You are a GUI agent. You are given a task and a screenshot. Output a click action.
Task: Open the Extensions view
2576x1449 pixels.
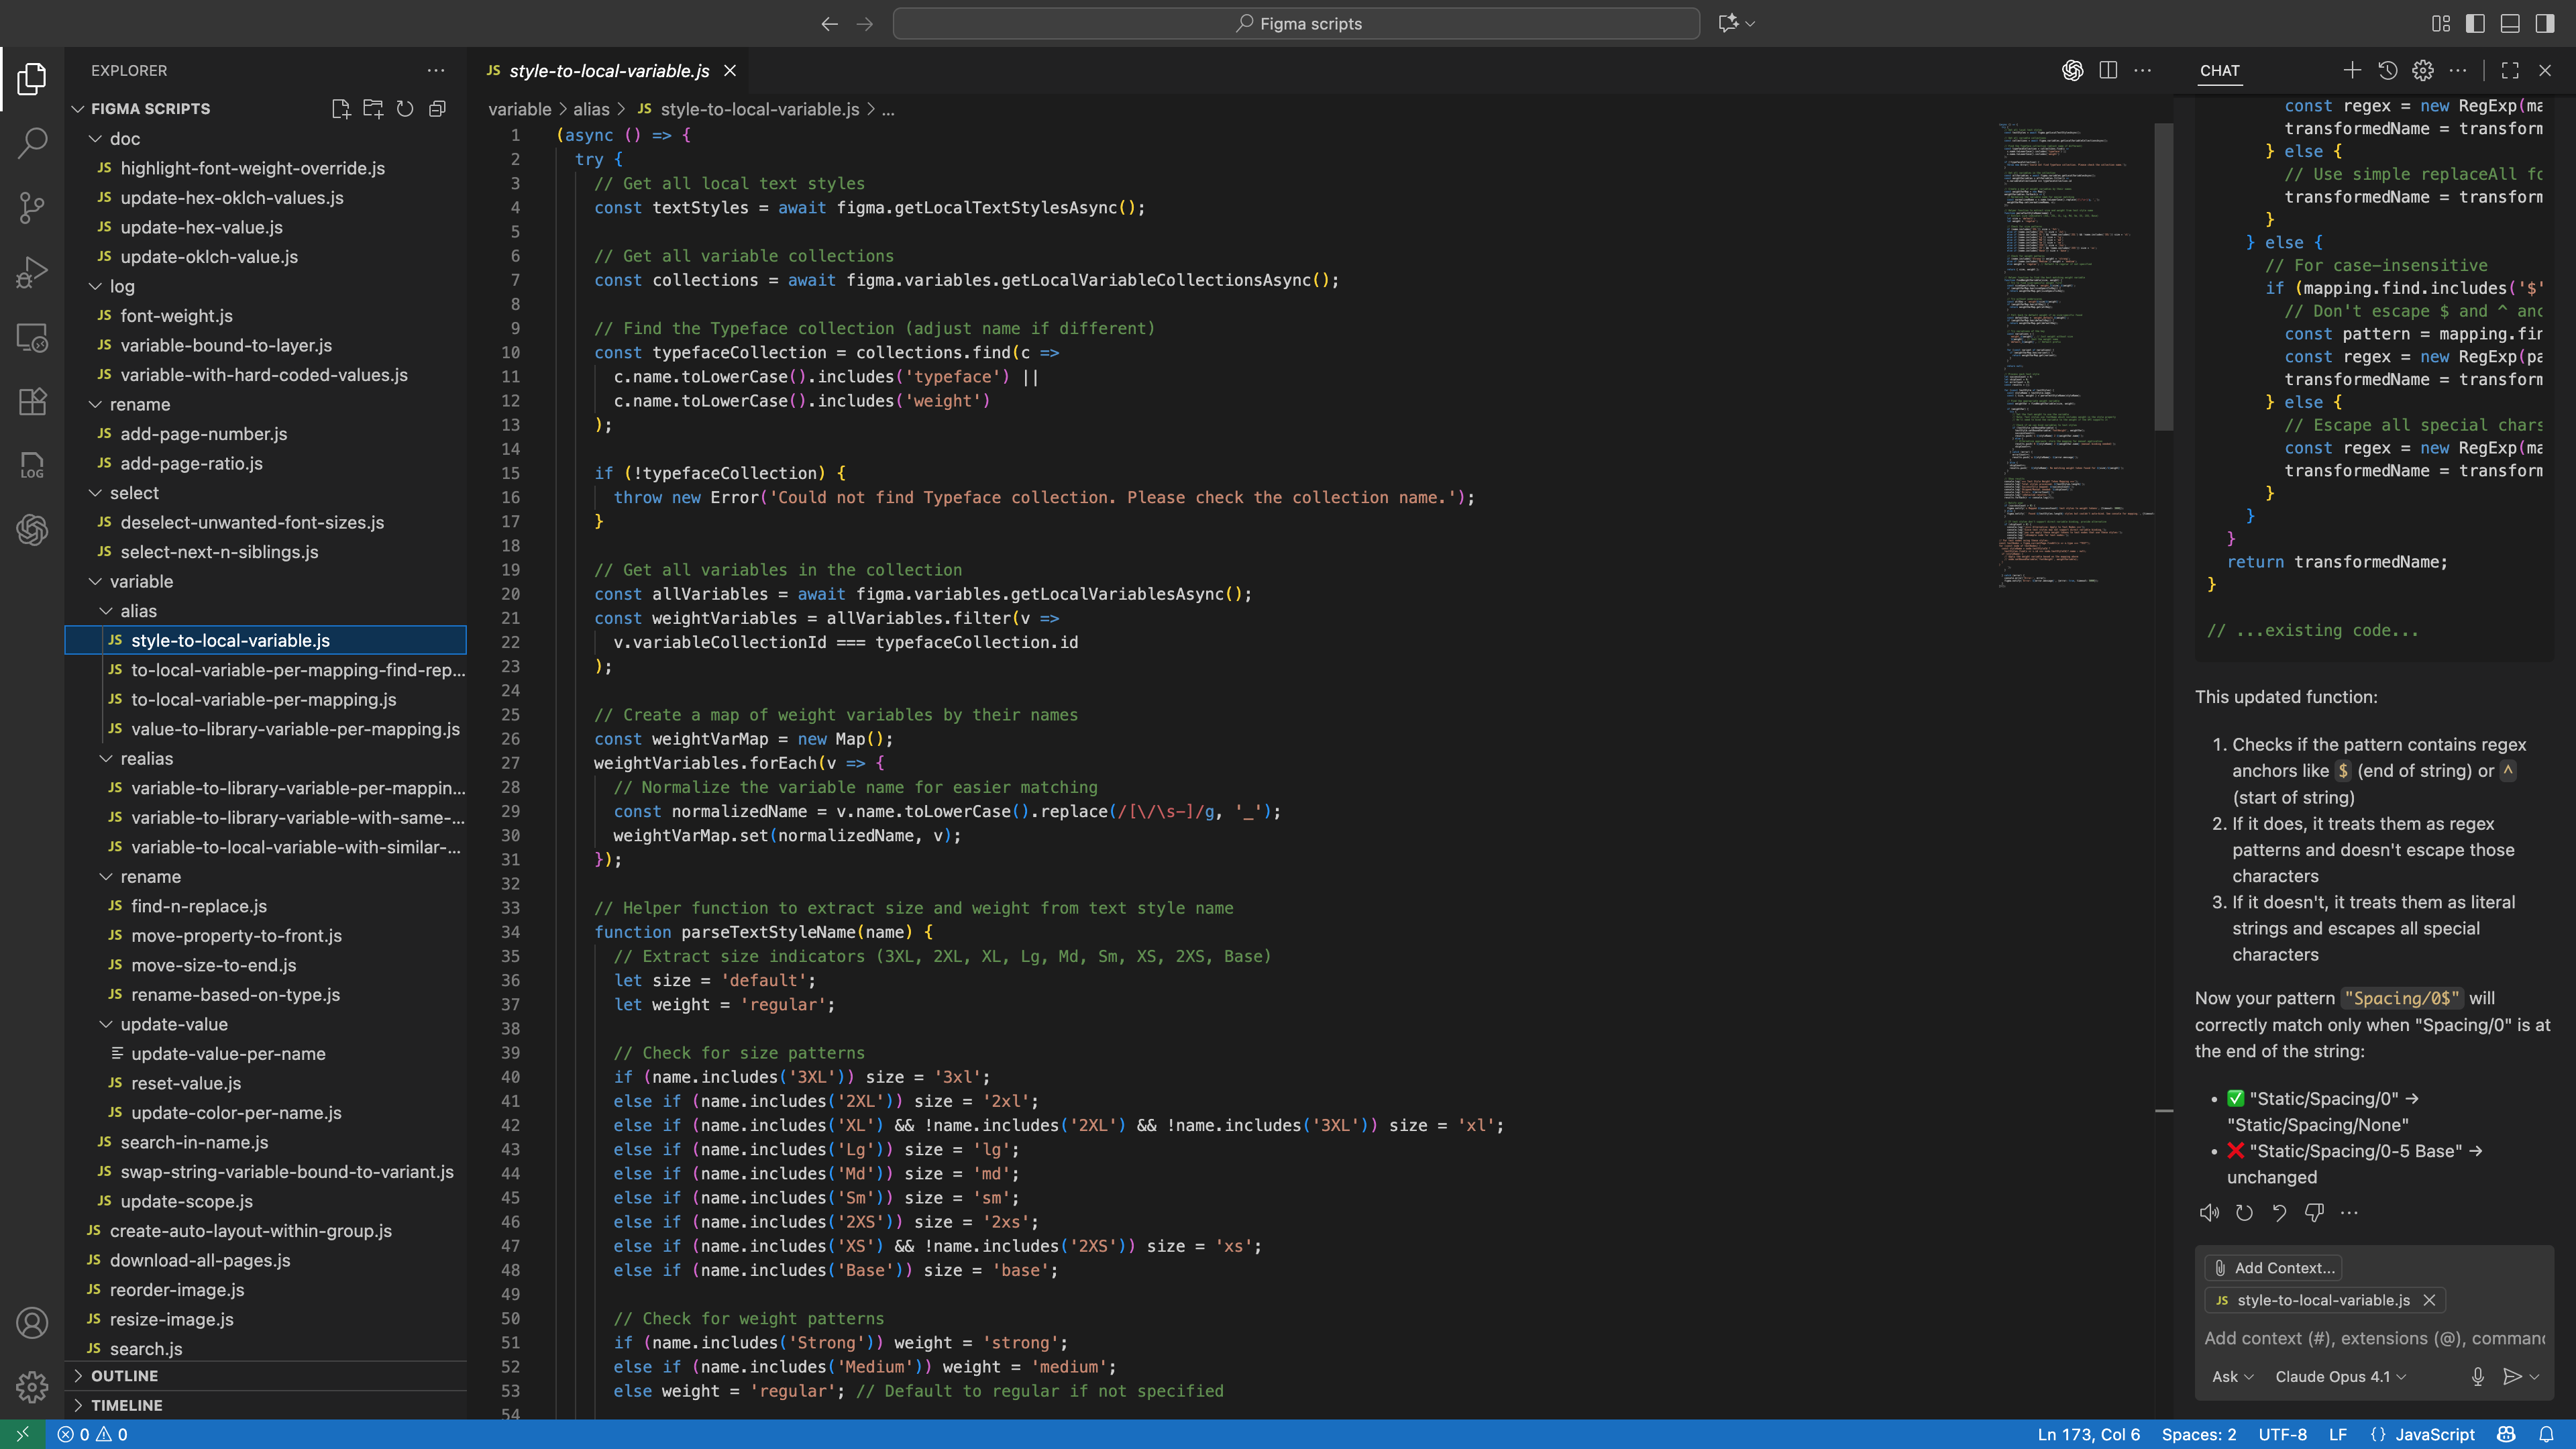[x=32, y=401]
